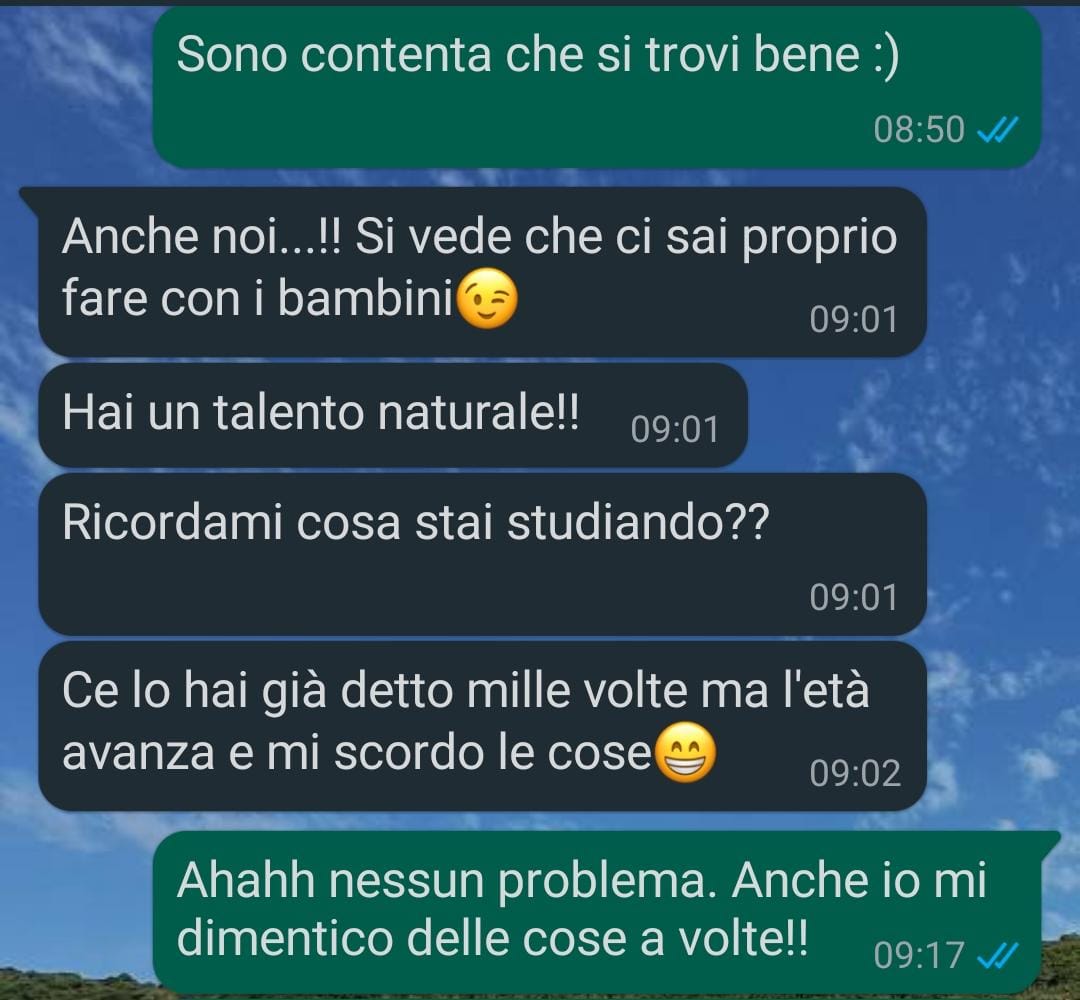This screenshot has height=1000, width=1080.
Task: Tap the 'Ahahh nessun problema' message
Action: click(596, 912)
